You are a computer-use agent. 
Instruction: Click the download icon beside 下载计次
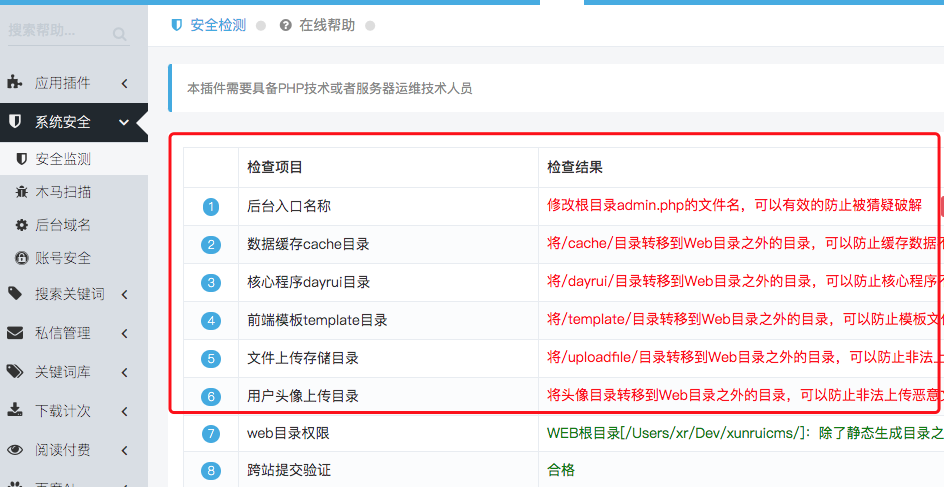coord(14,411)
